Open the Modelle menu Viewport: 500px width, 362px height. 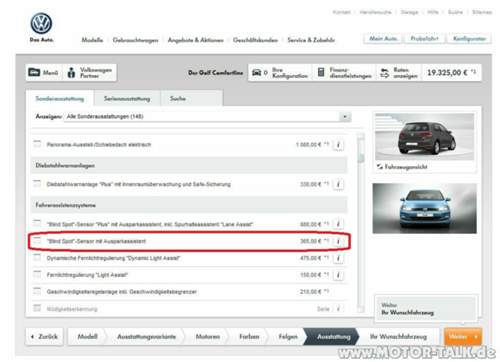[x=92, y=40]
